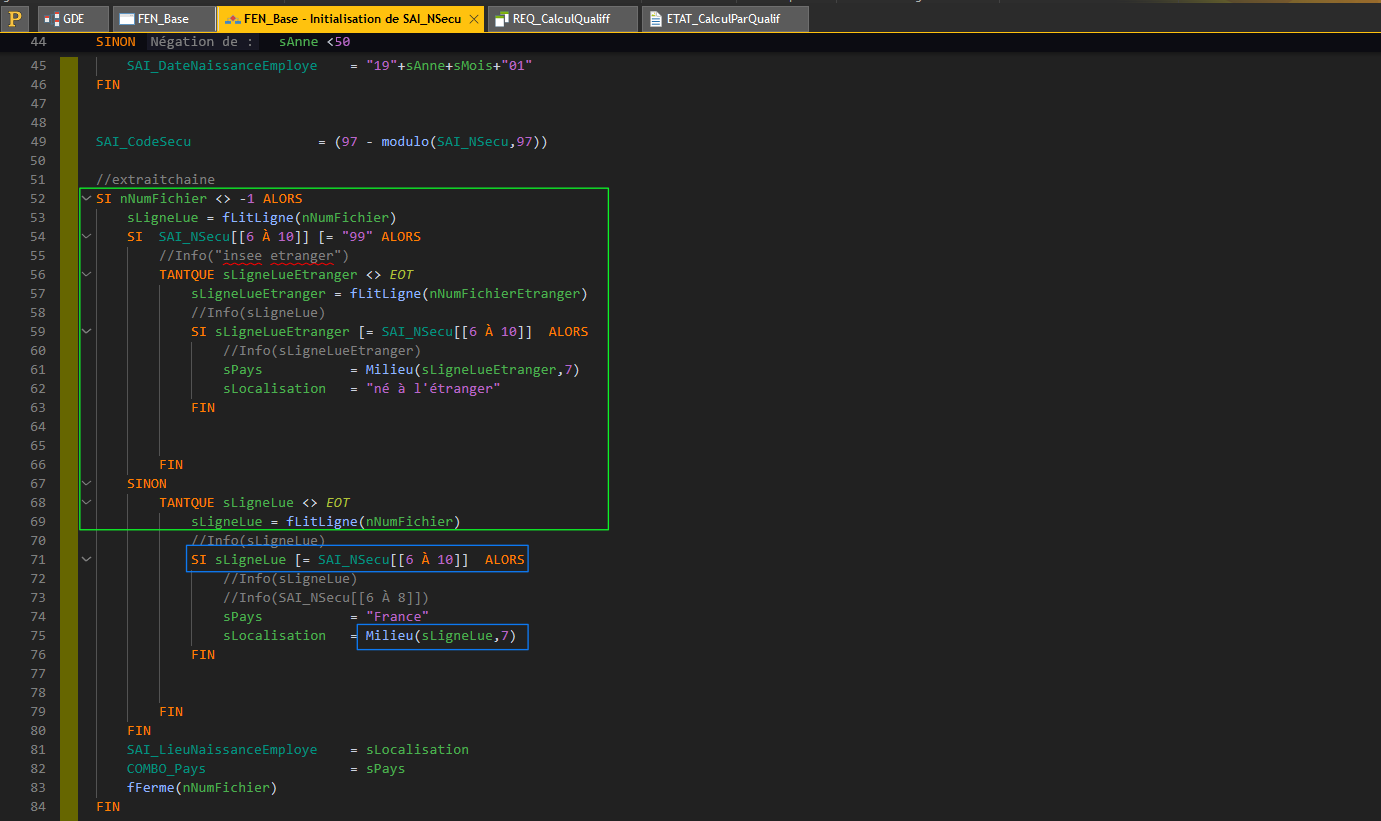Switch to the FEN_Base window tab
This screenshot has width=1381, height=821.
[163, 19]
